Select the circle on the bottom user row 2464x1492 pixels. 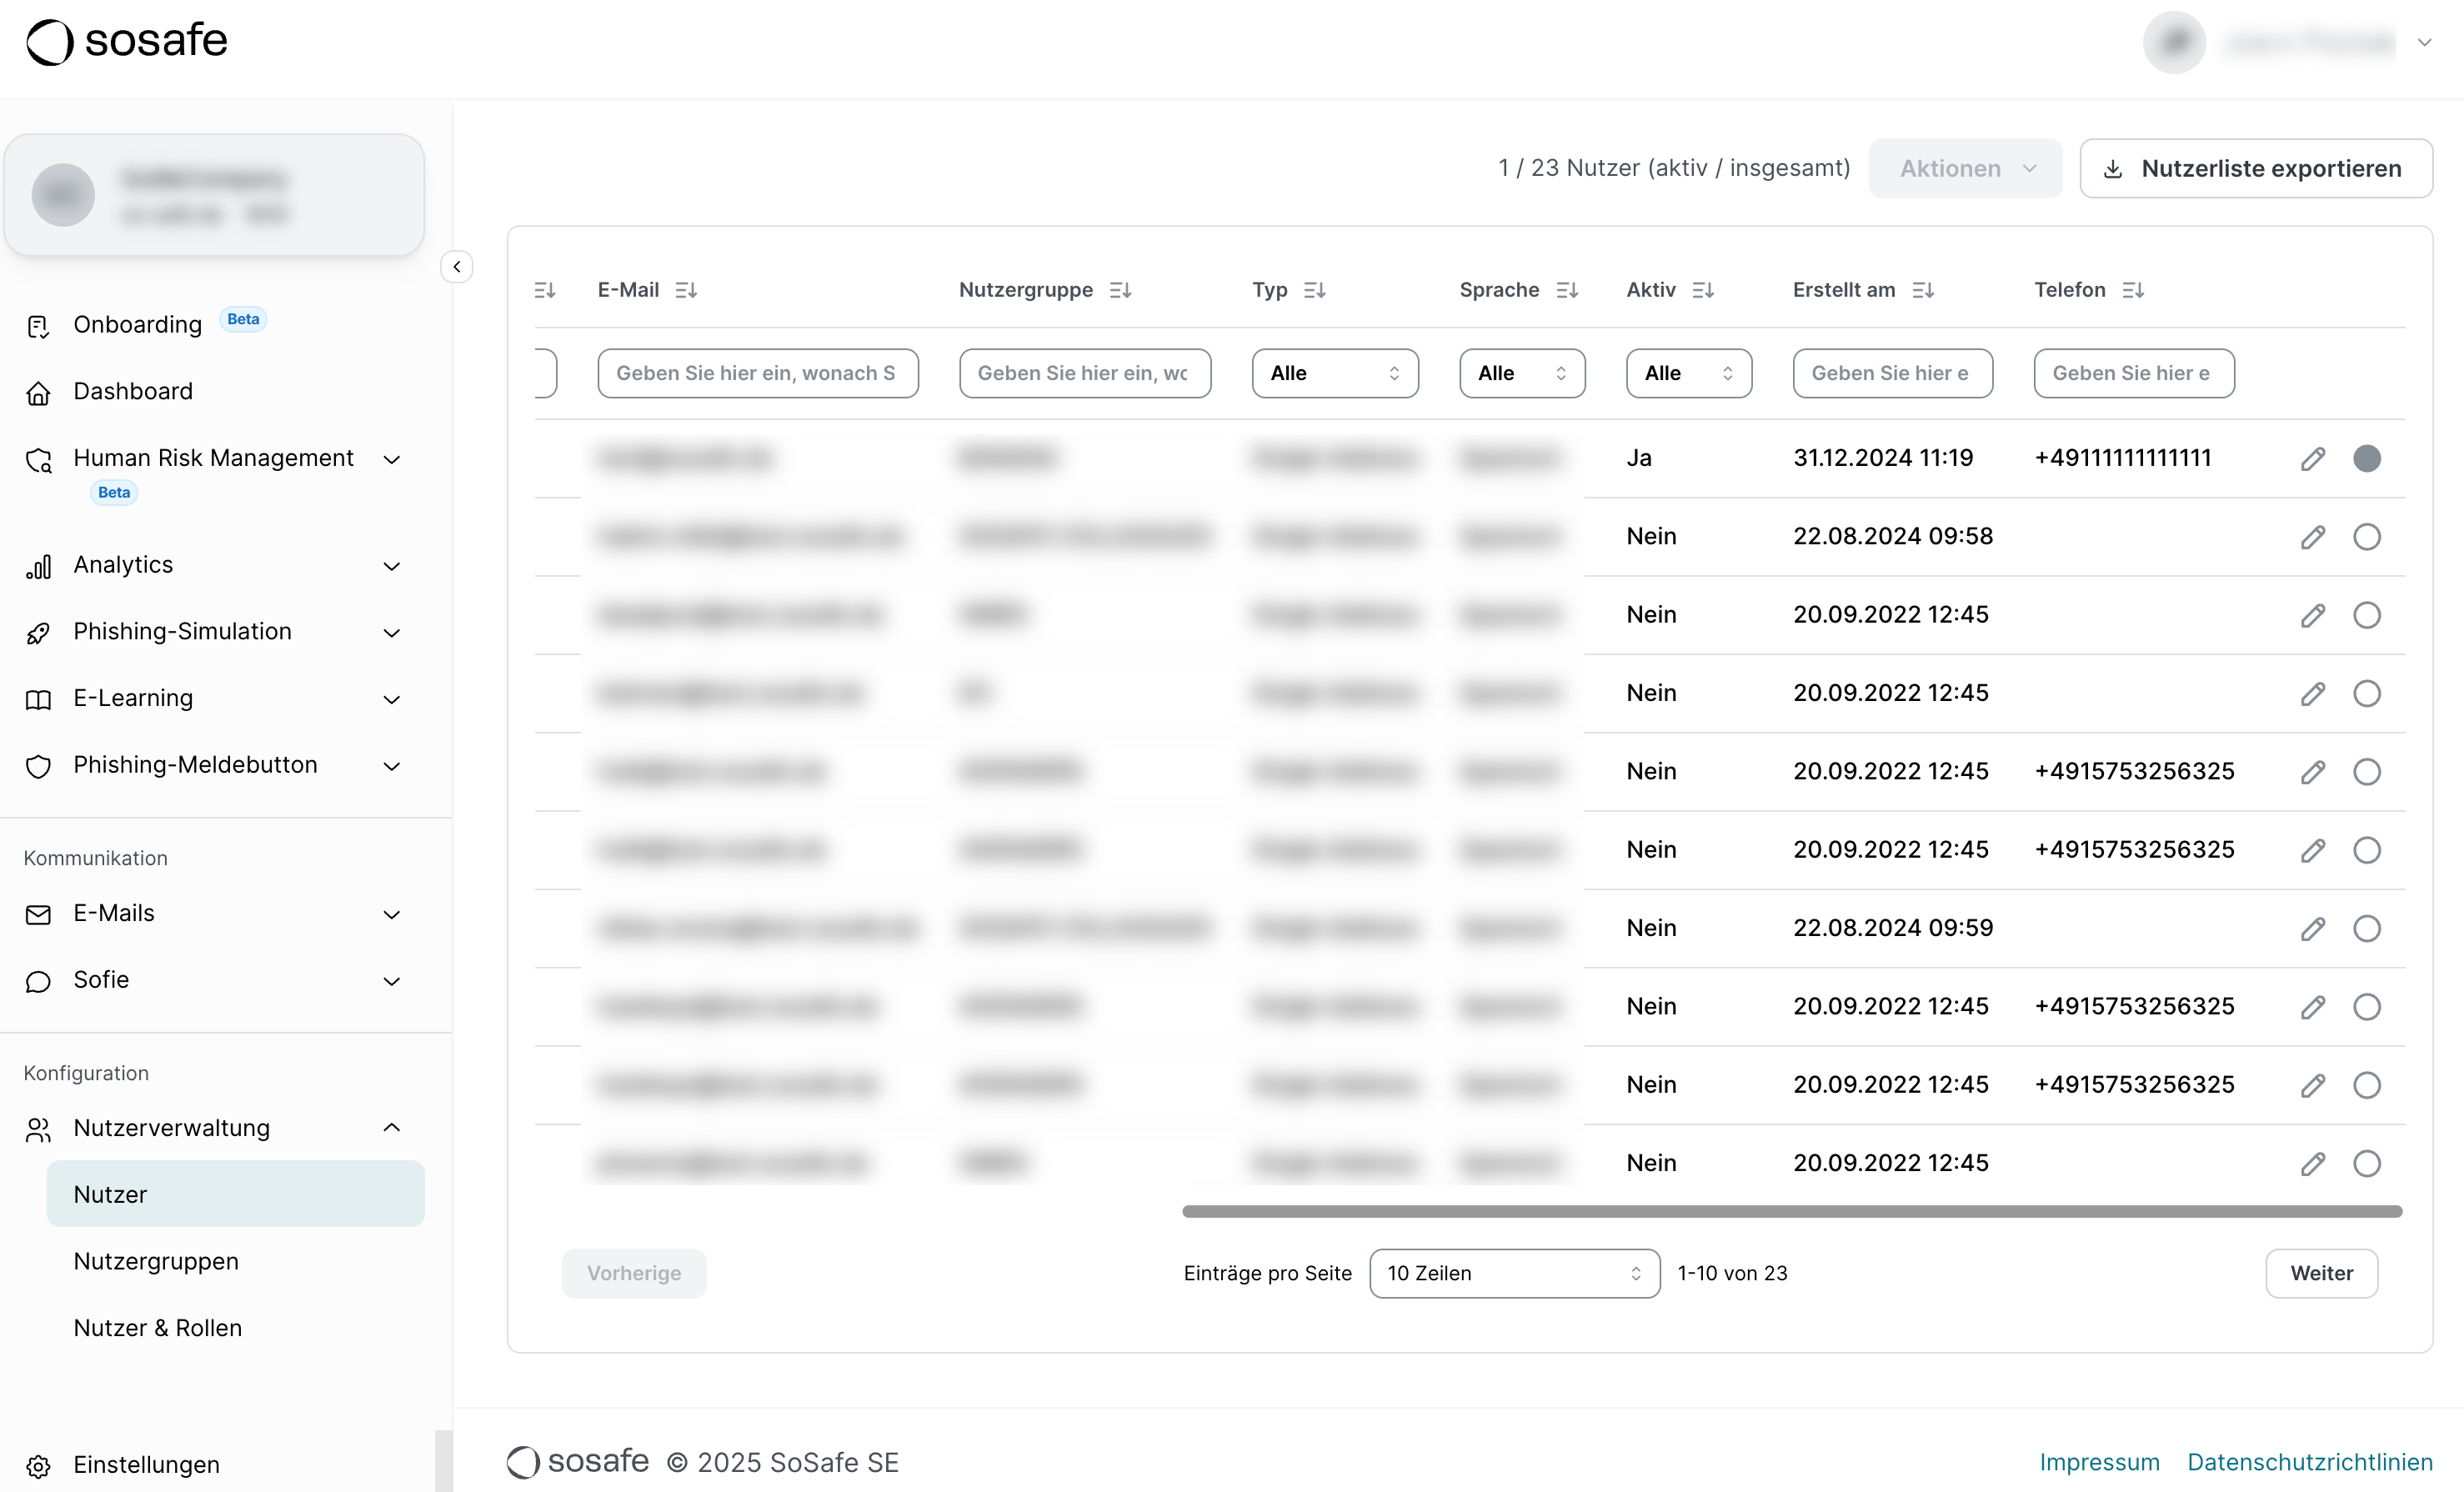click(x=2367, y=1163)
